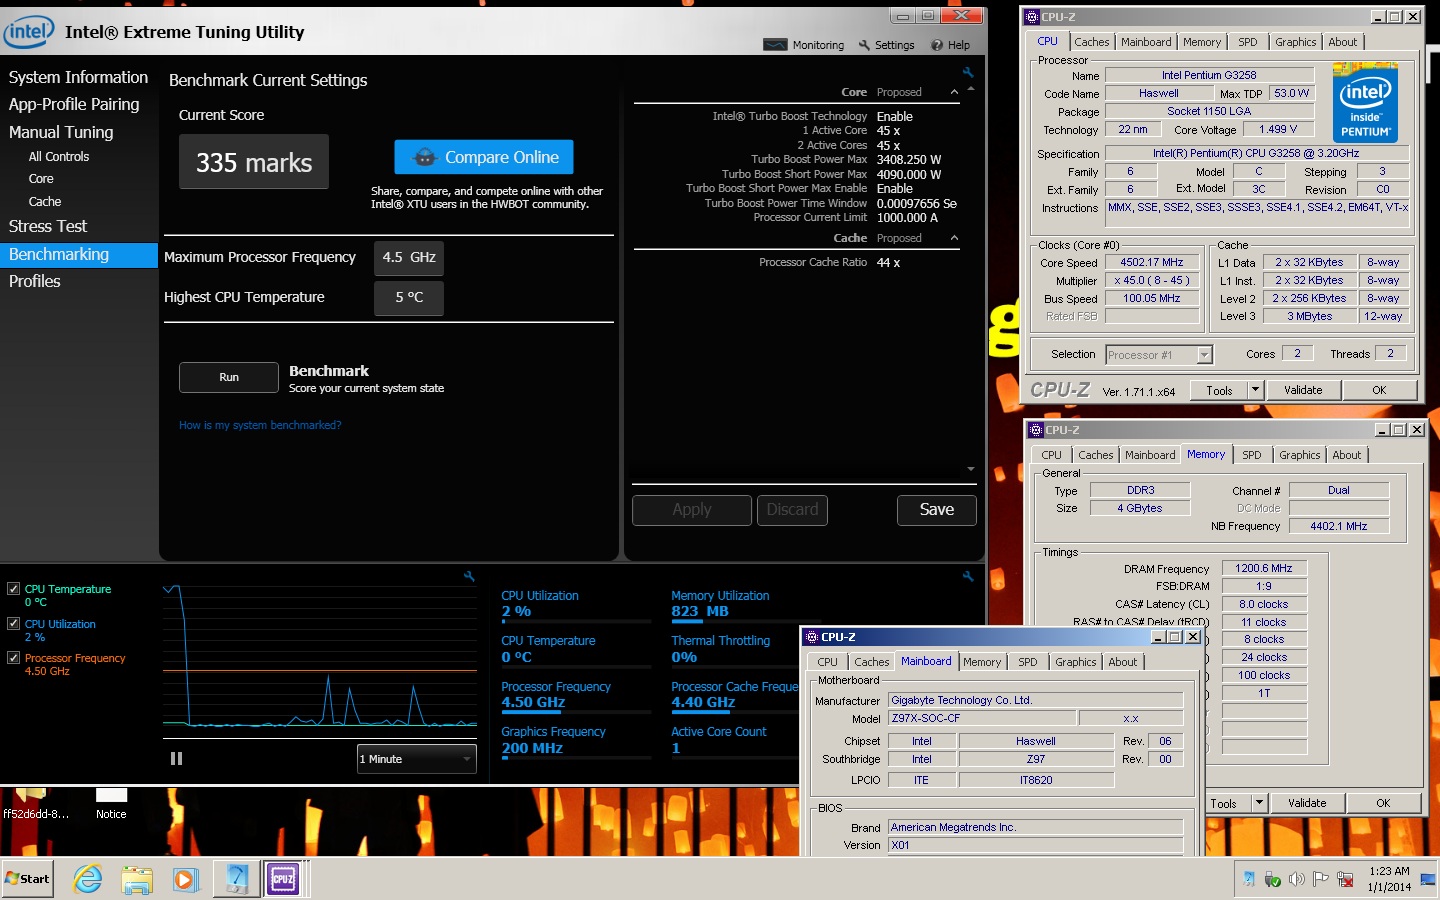Click the taskbar clock showing 1:23 AM

tap(1390, 879)
